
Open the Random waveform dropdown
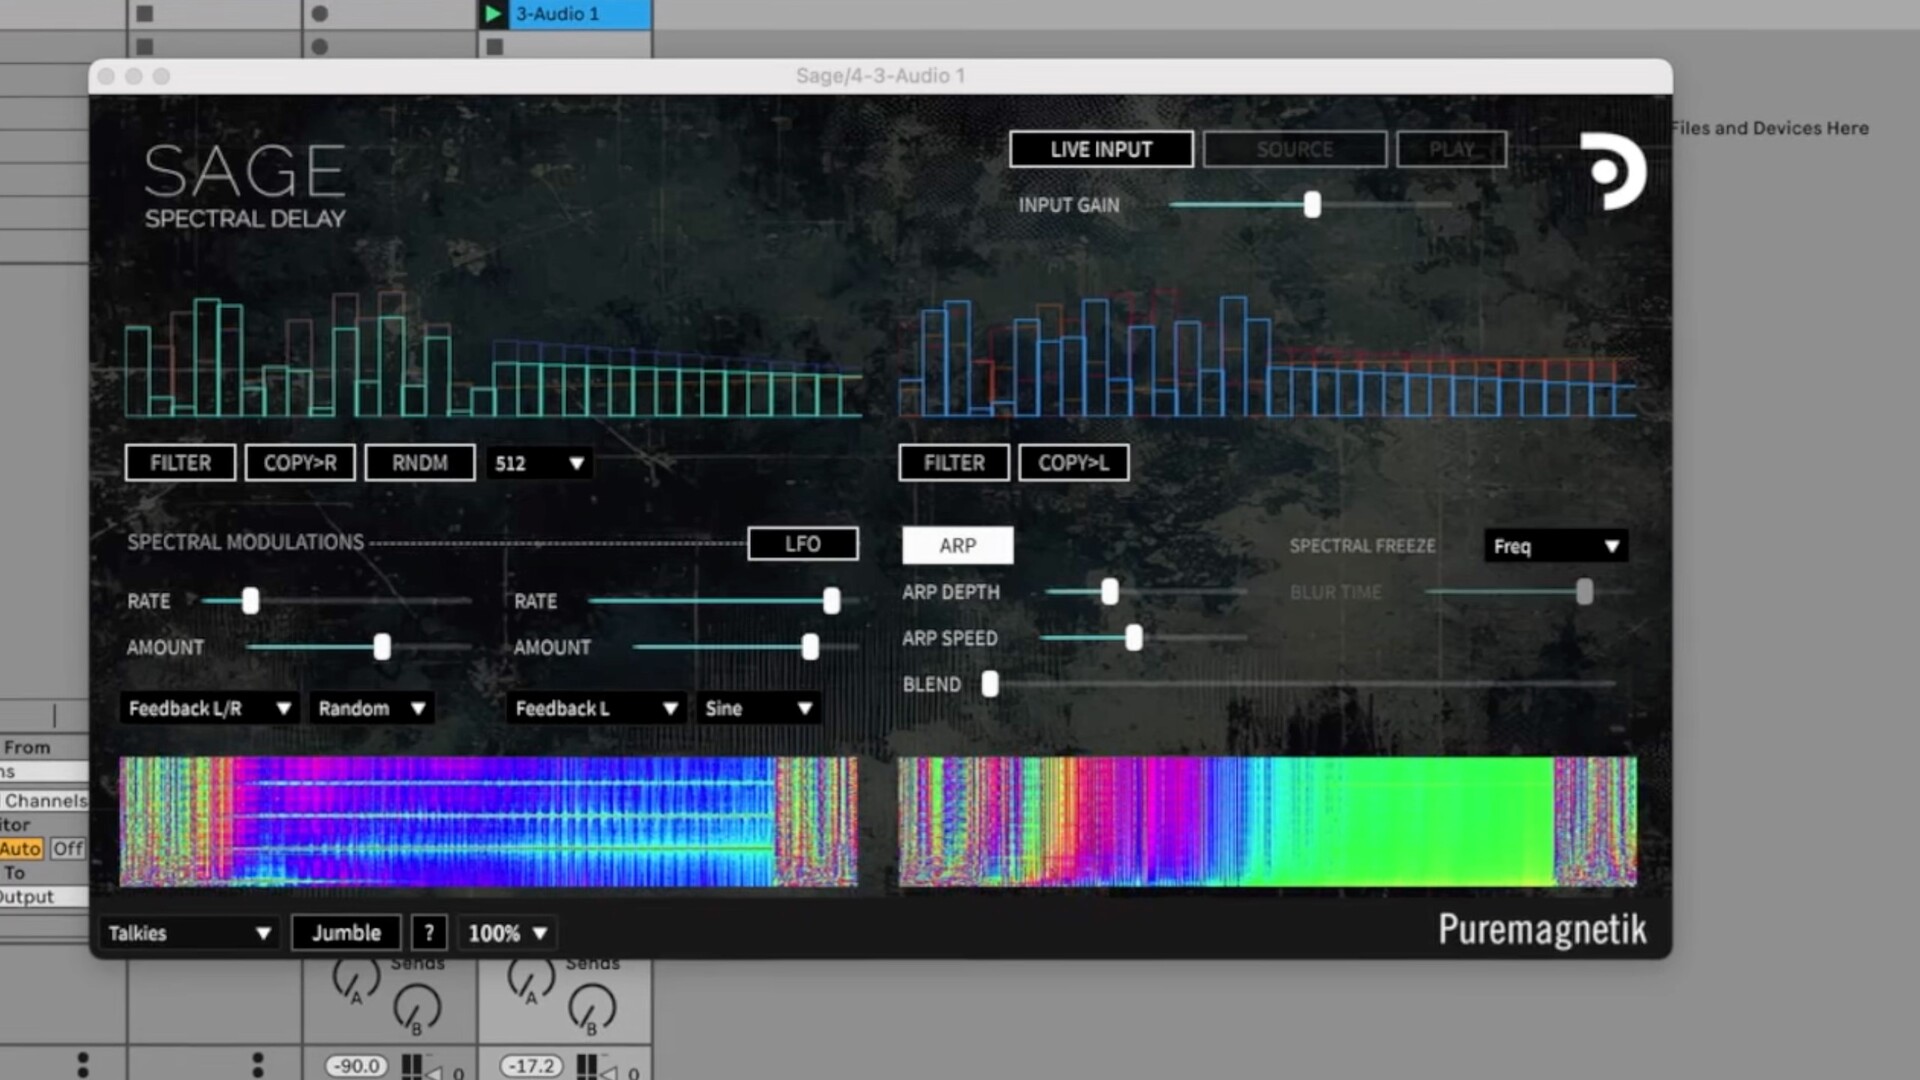(x=371, y=708)
